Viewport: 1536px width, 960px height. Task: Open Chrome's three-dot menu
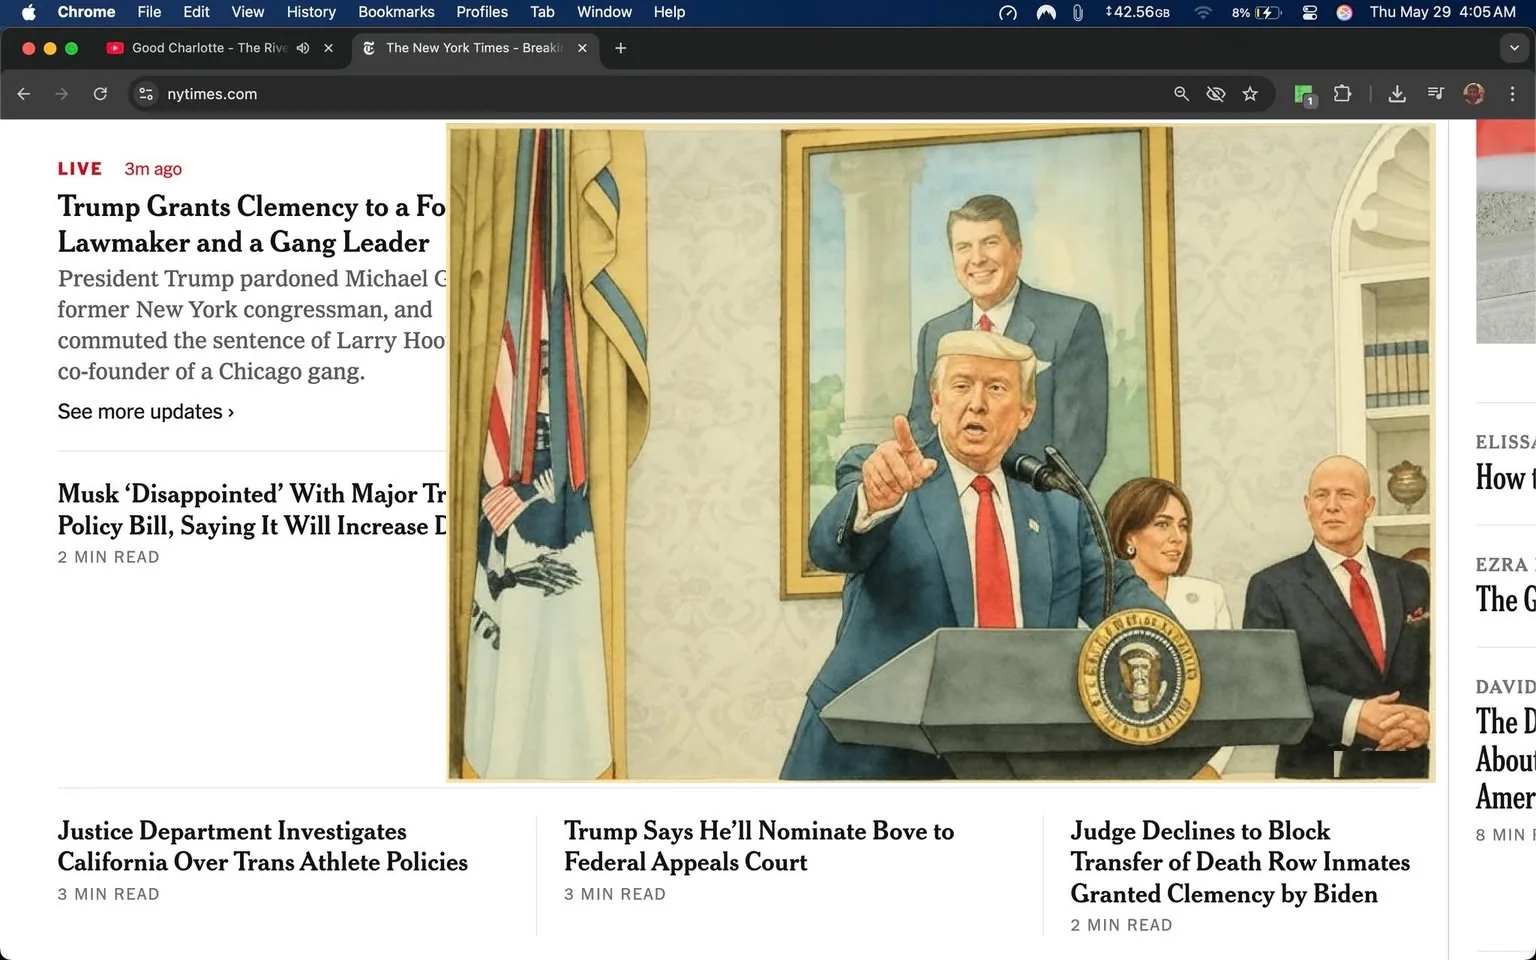(1513, 93)
